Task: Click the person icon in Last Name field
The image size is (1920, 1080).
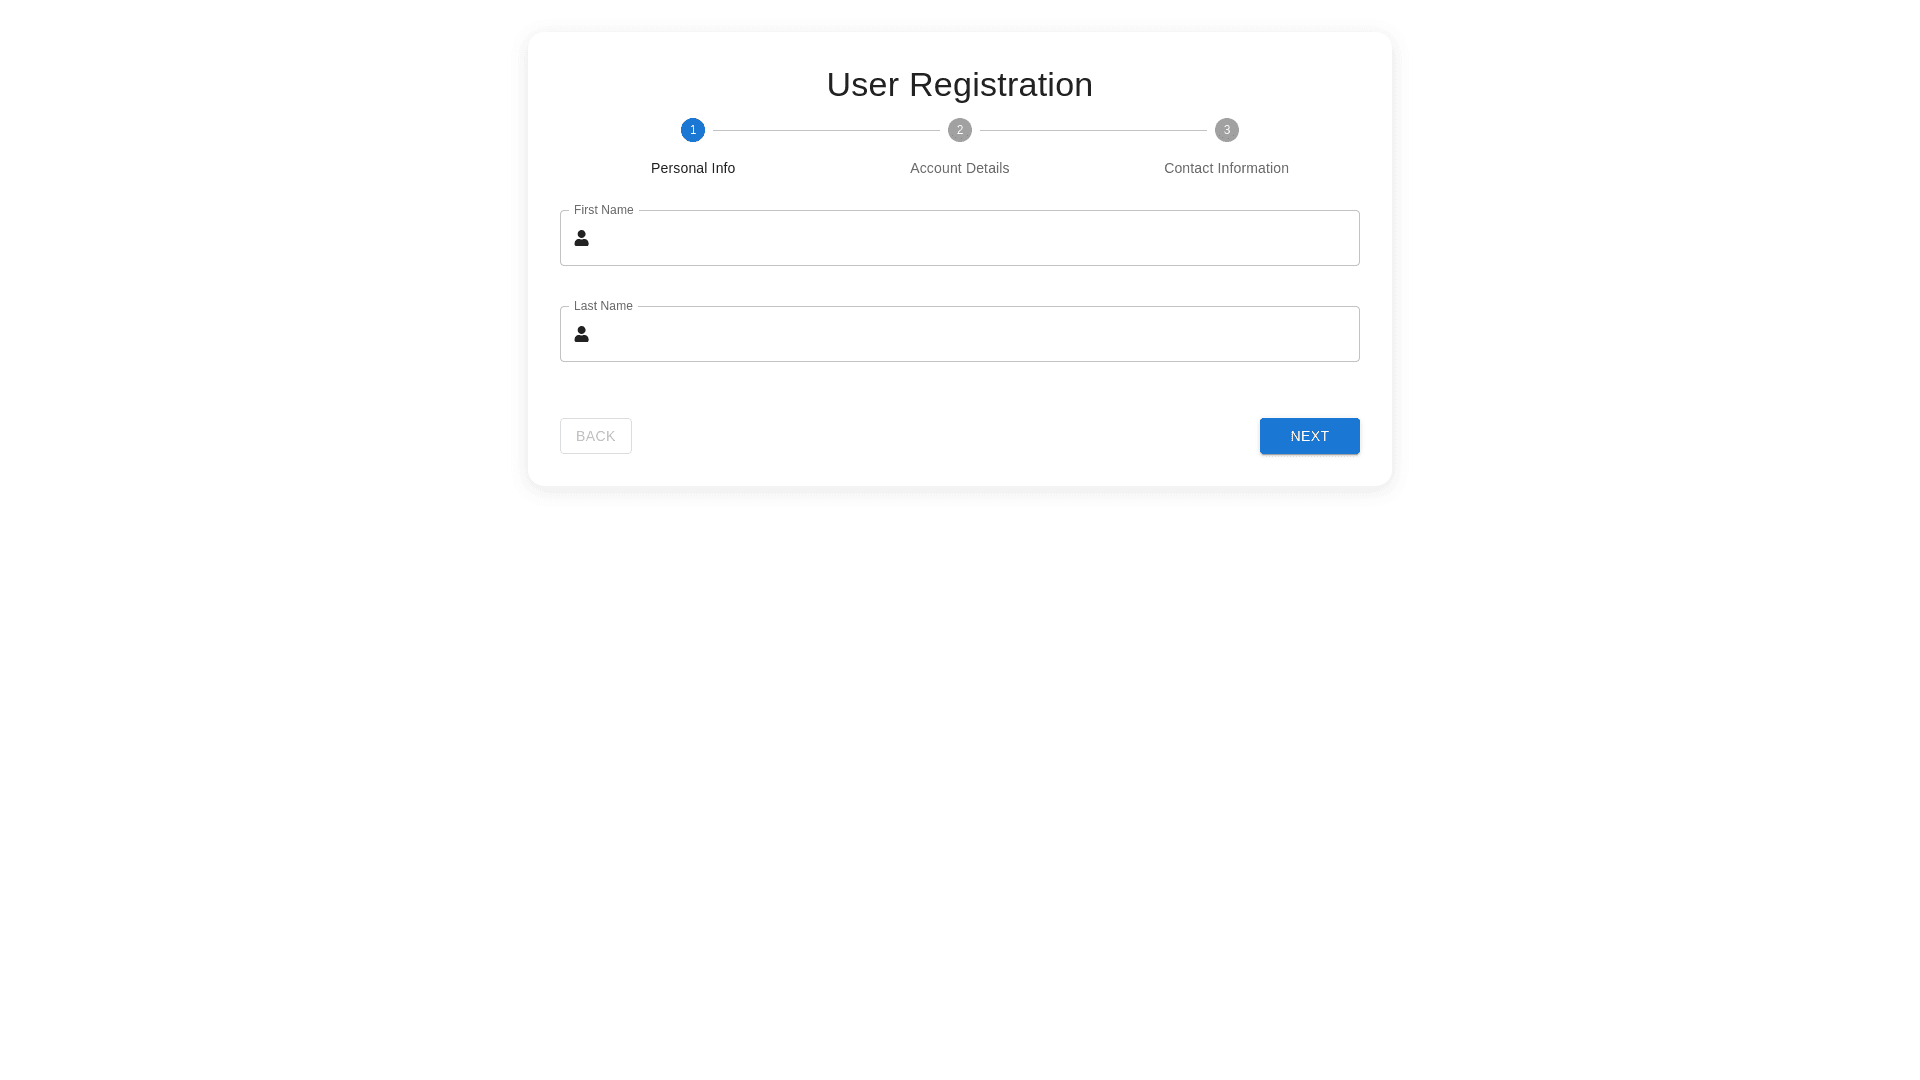Action: click(x=581, y=334)
